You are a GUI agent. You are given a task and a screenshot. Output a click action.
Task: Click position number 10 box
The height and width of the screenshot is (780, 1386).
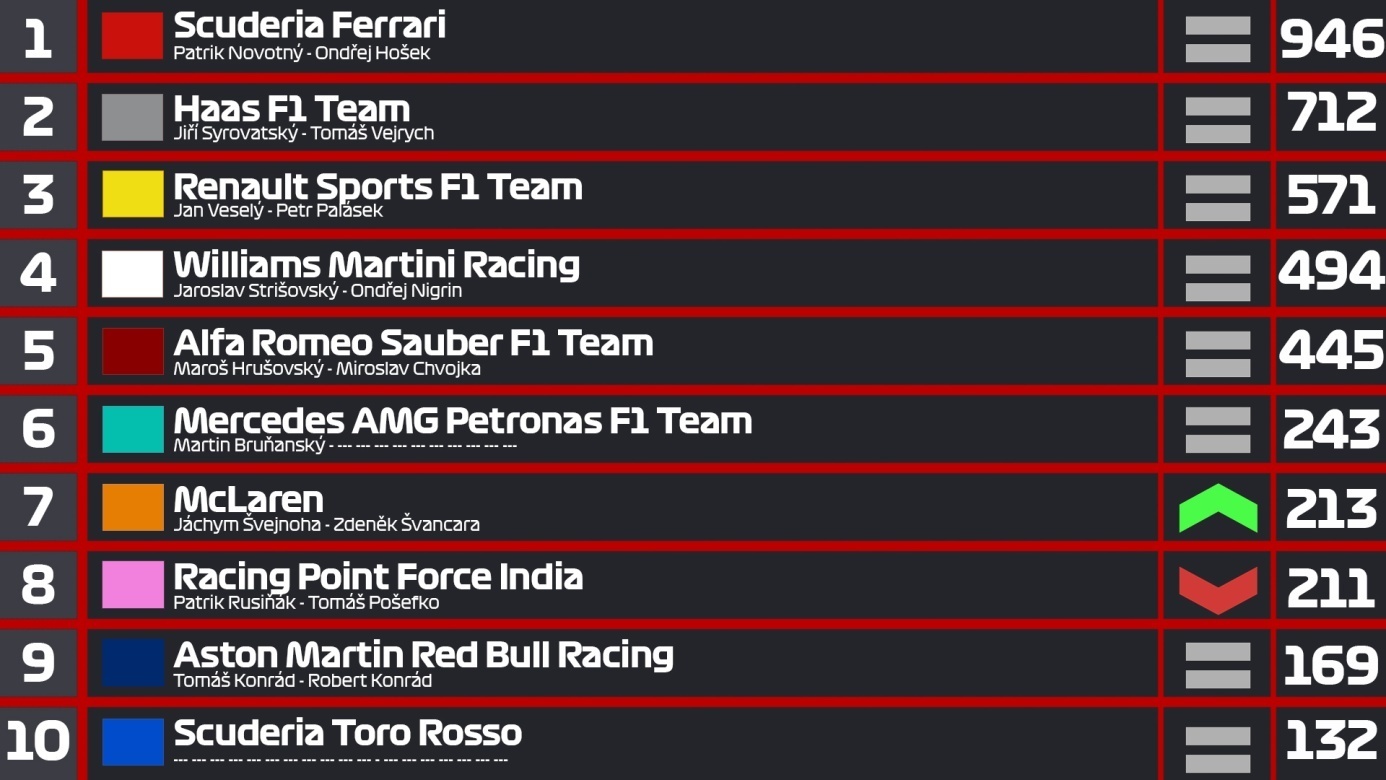tap(38, 743)
